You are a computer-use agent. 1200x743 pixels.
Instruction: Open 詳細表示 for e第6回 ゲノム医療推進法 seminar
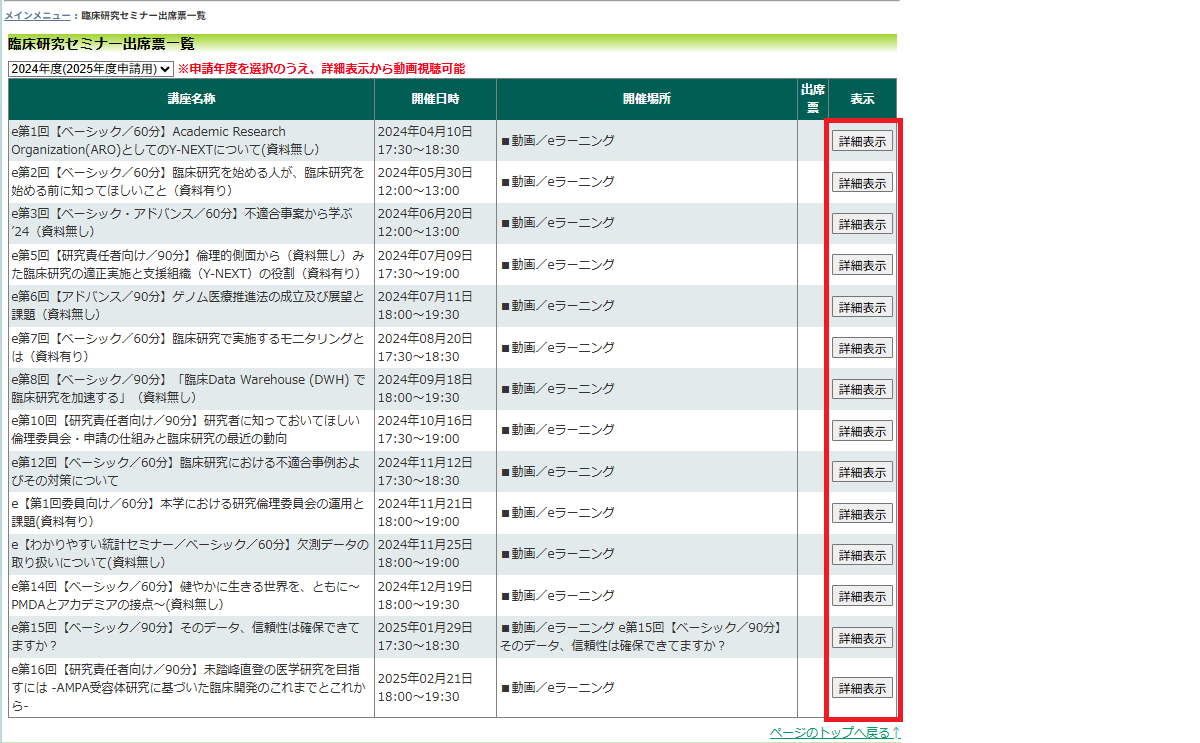point(862,307)
